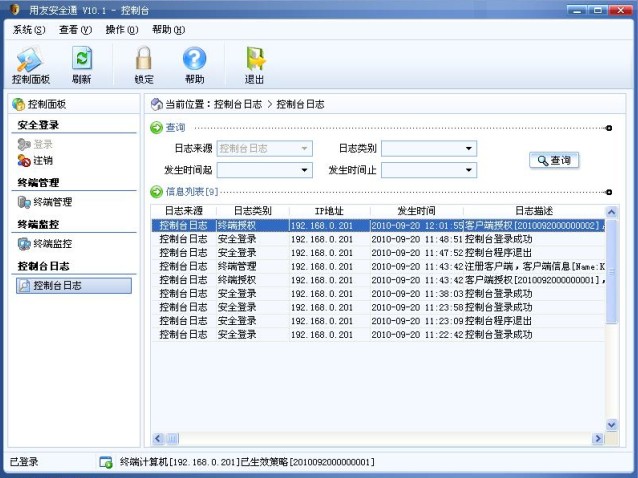Select the 终端监控 sidebar link

pos(52,244)
